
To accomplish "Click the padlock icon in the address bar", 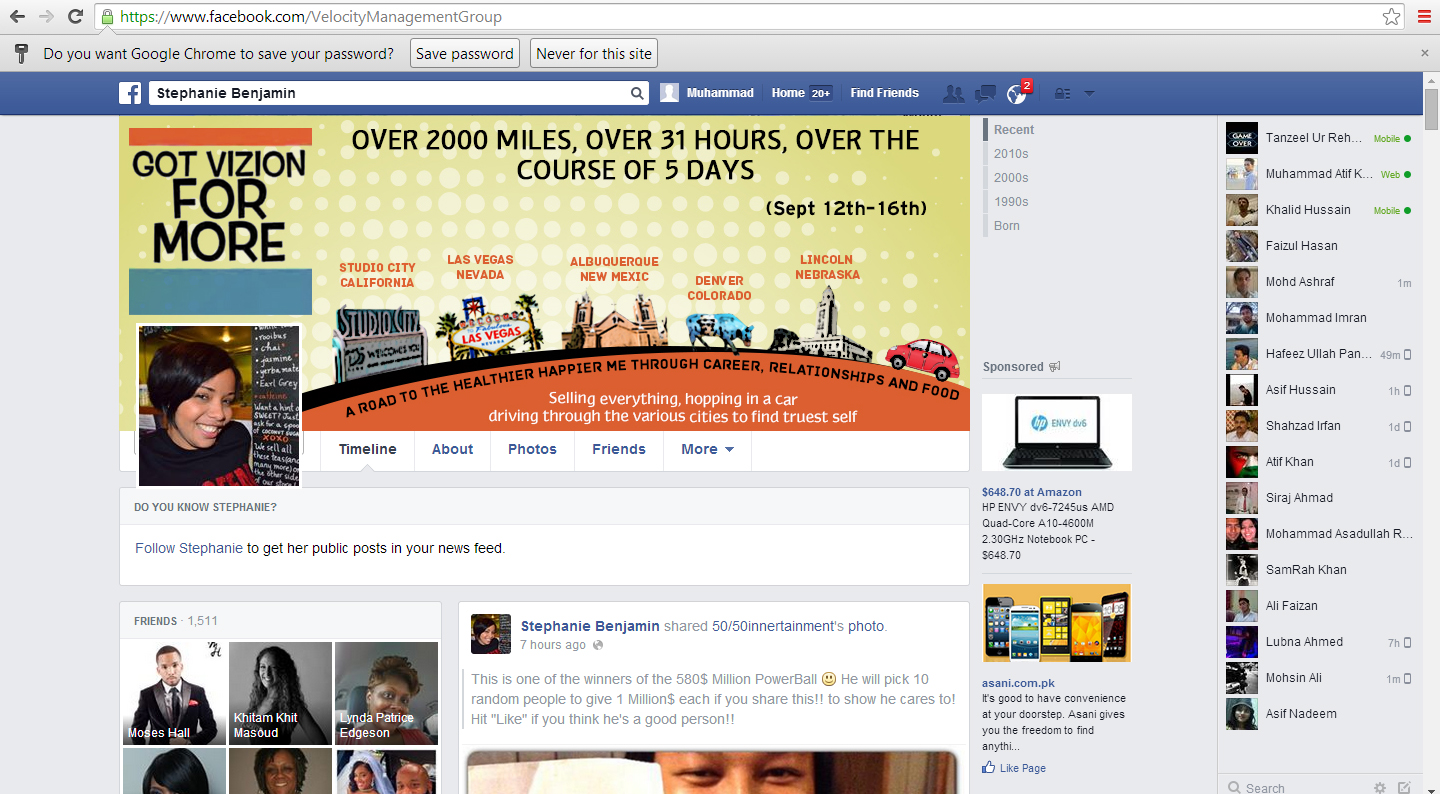I will click(x=106, y=16).
